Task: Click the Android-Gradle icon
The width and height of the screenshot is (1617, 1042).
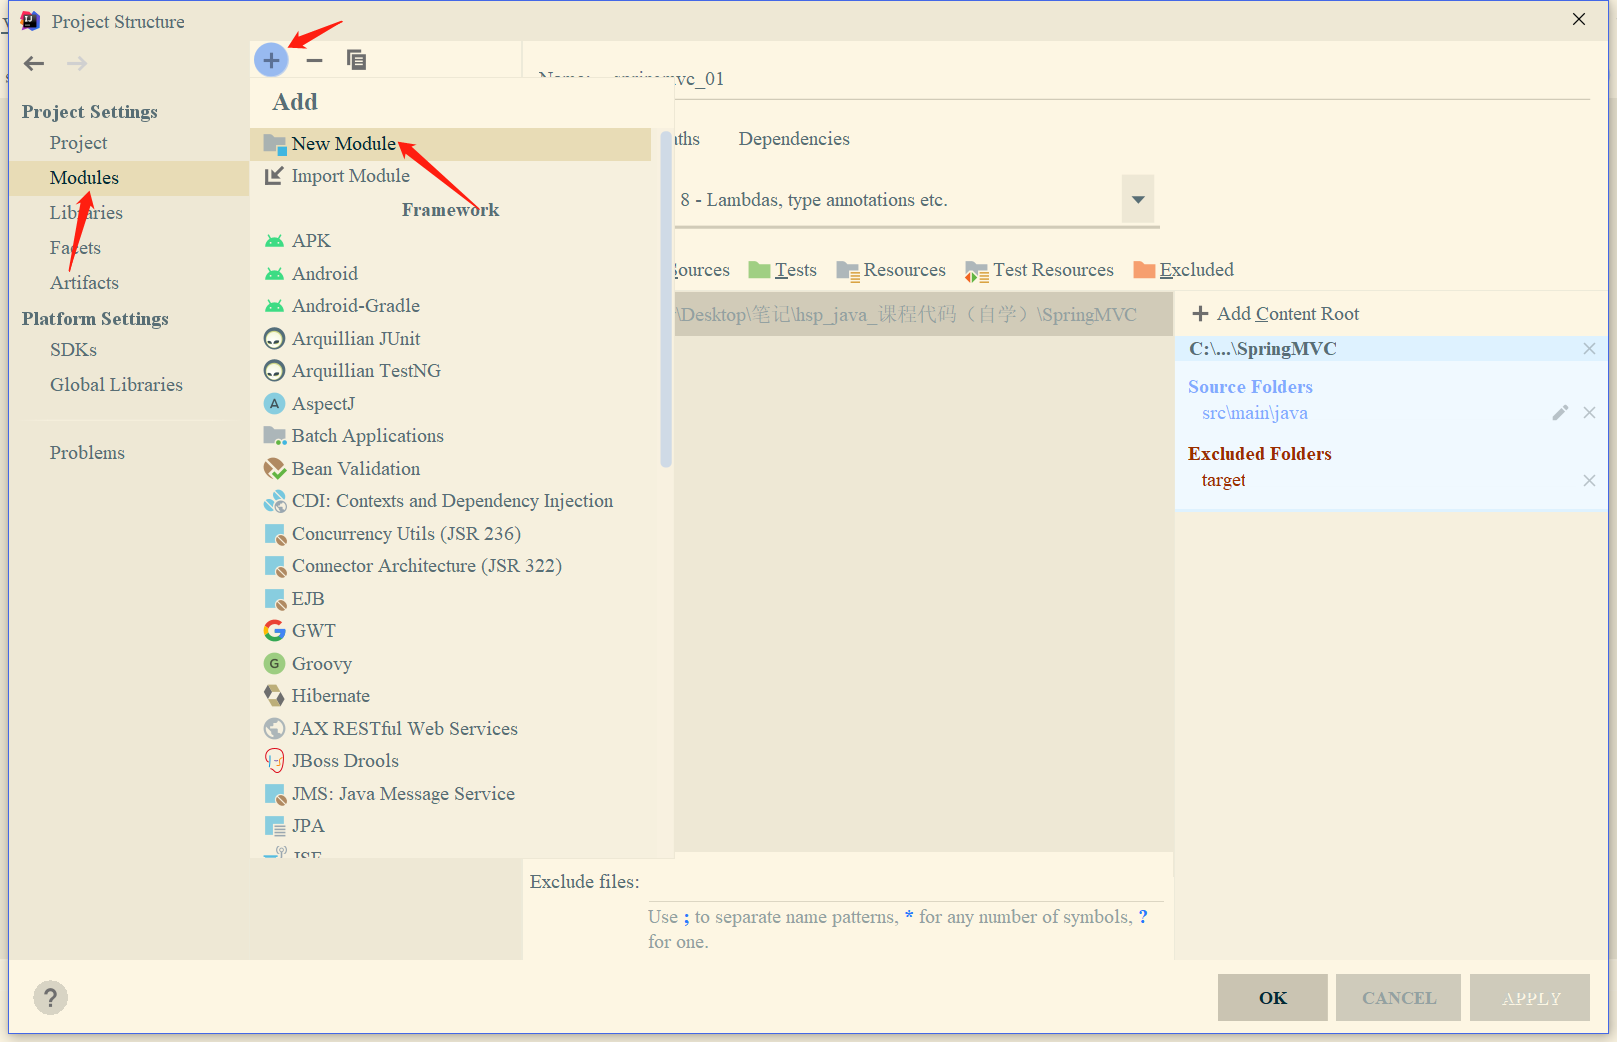Action: 274,306
